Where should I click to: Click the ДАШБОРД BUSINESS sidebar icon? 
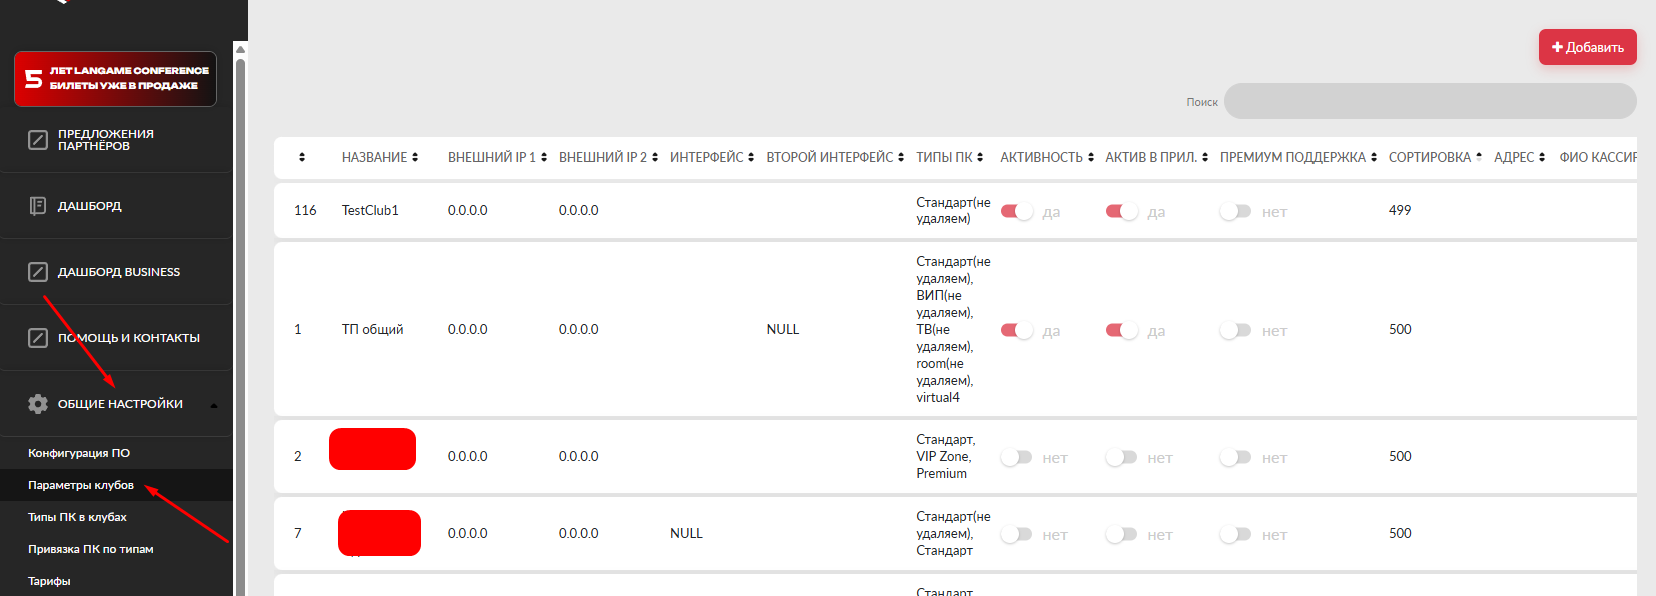pos(38,272)
